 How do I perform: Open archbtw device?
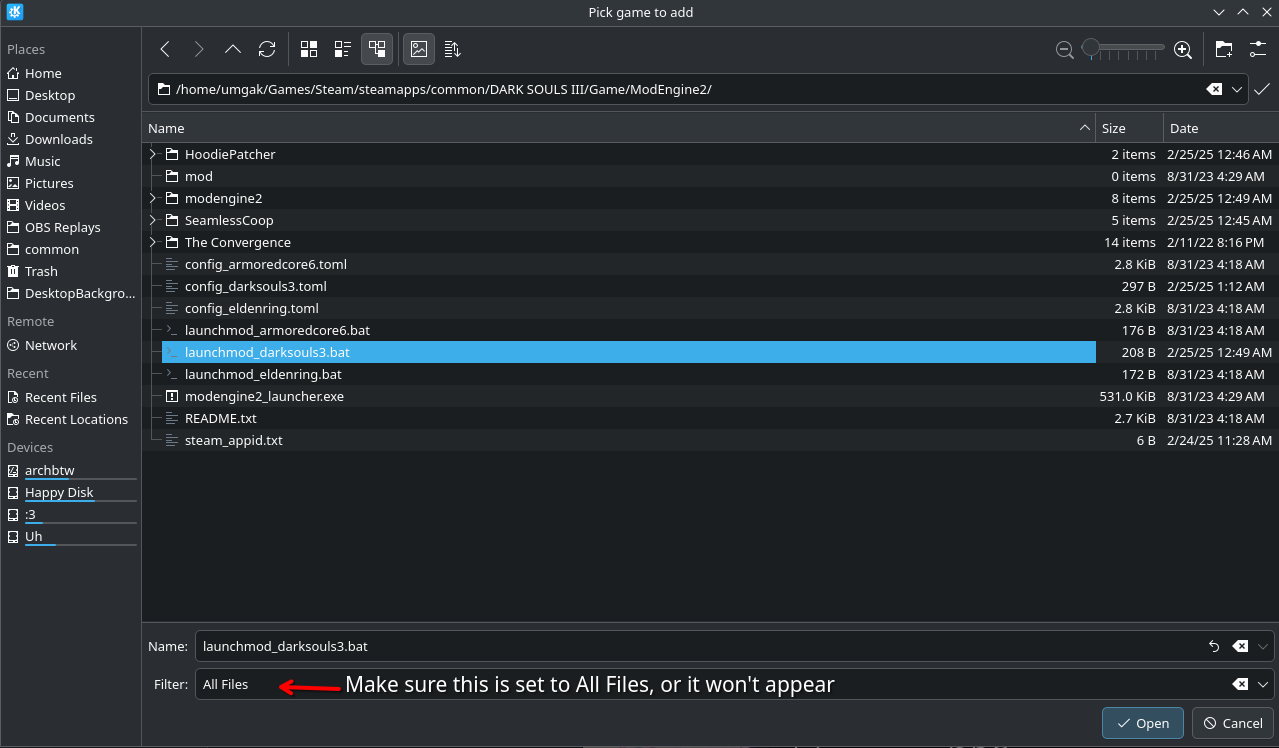click(70, 470)
